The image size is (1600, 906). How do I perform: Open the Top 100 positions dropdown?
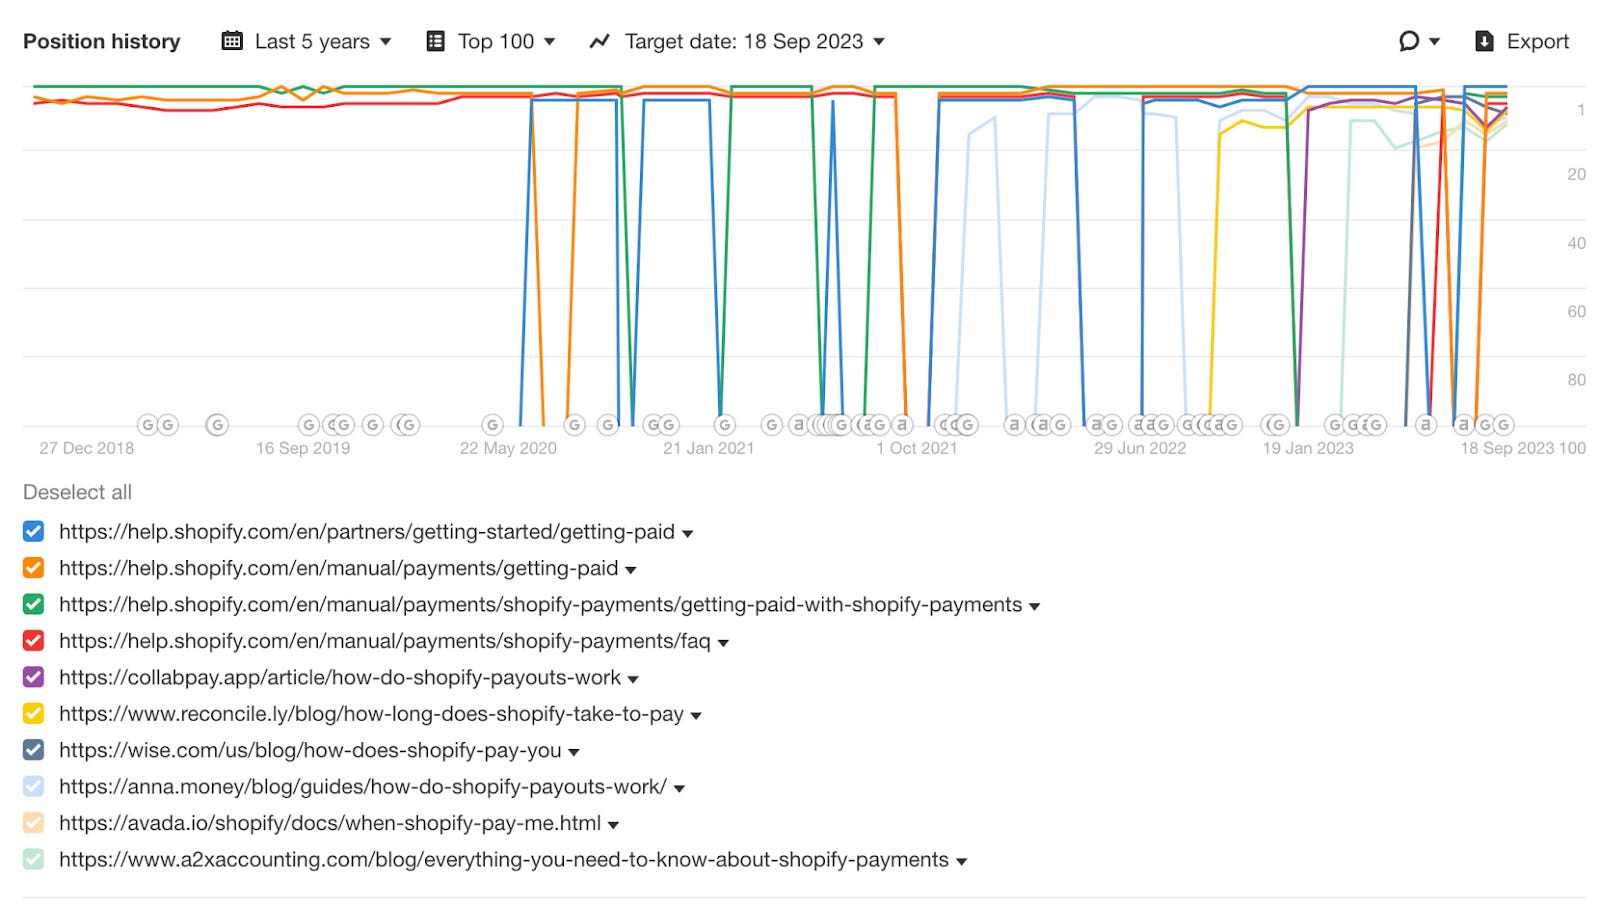pyautogui.click(x=490, y=41)
